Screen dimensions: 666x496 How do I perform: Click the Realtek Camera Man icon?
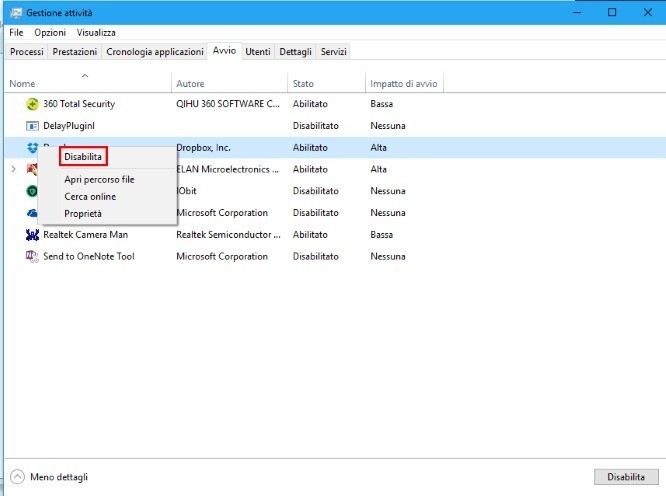[x=32, y=235]
